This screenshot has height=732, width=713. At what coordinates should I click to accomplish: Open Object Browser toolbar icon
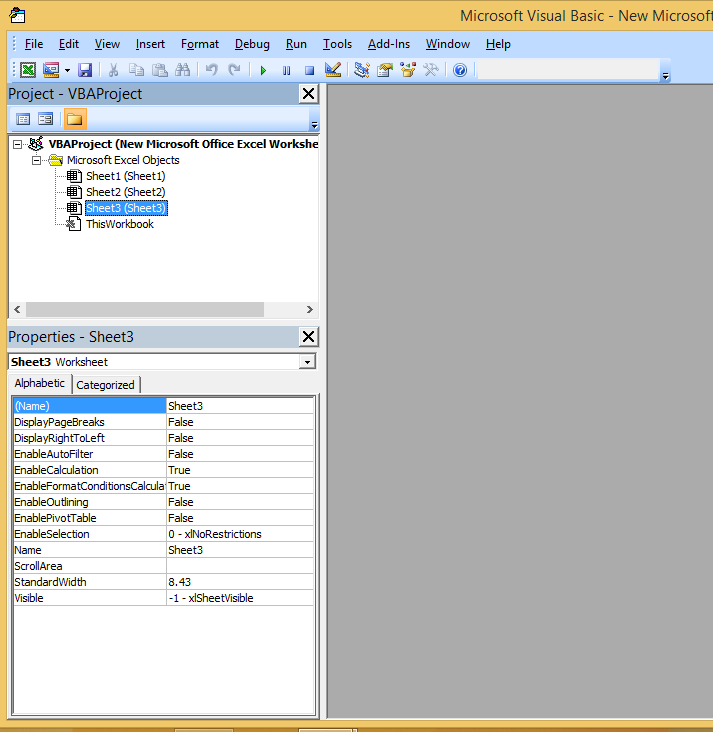click(408, 70)
